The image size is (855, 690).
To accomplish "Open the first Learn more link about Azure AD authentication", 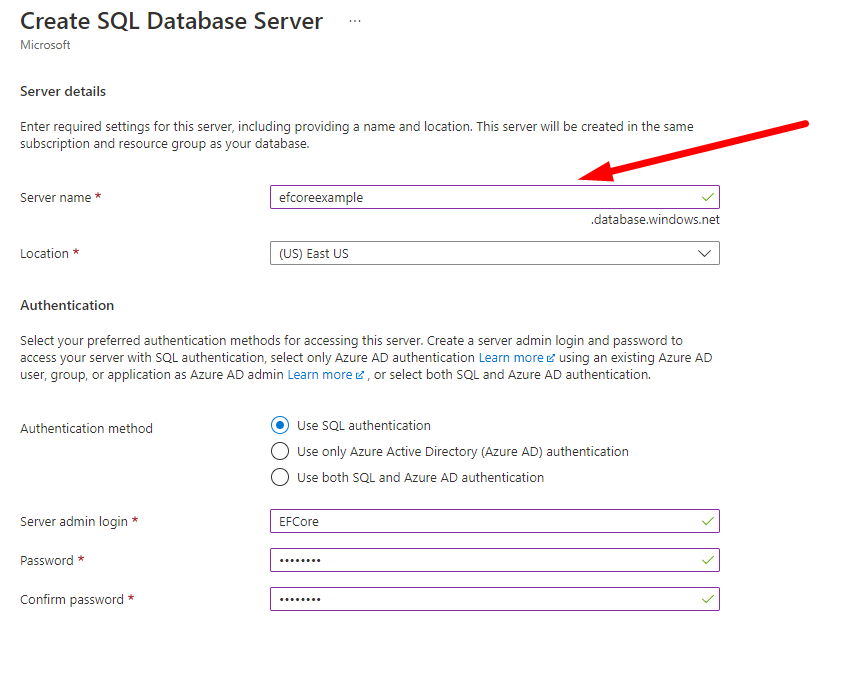I will coord(510,357).
